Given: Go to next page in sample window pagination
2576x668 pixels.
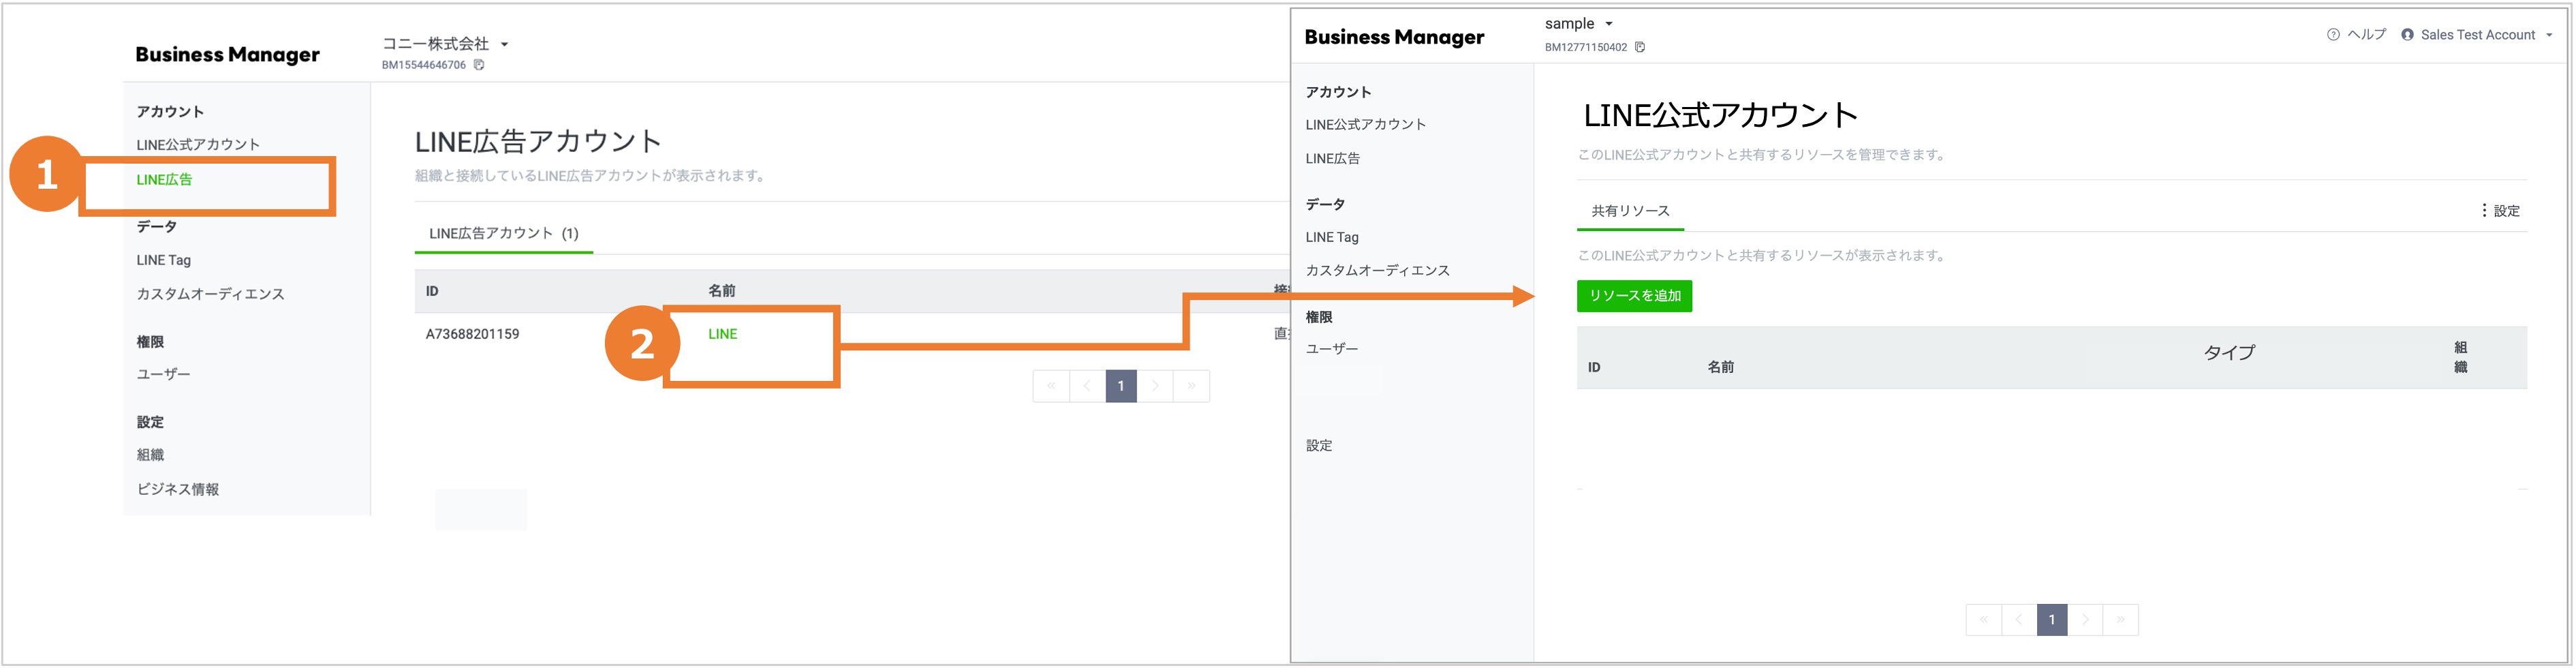Looking at the screenshot, I should coord(2085,620).
